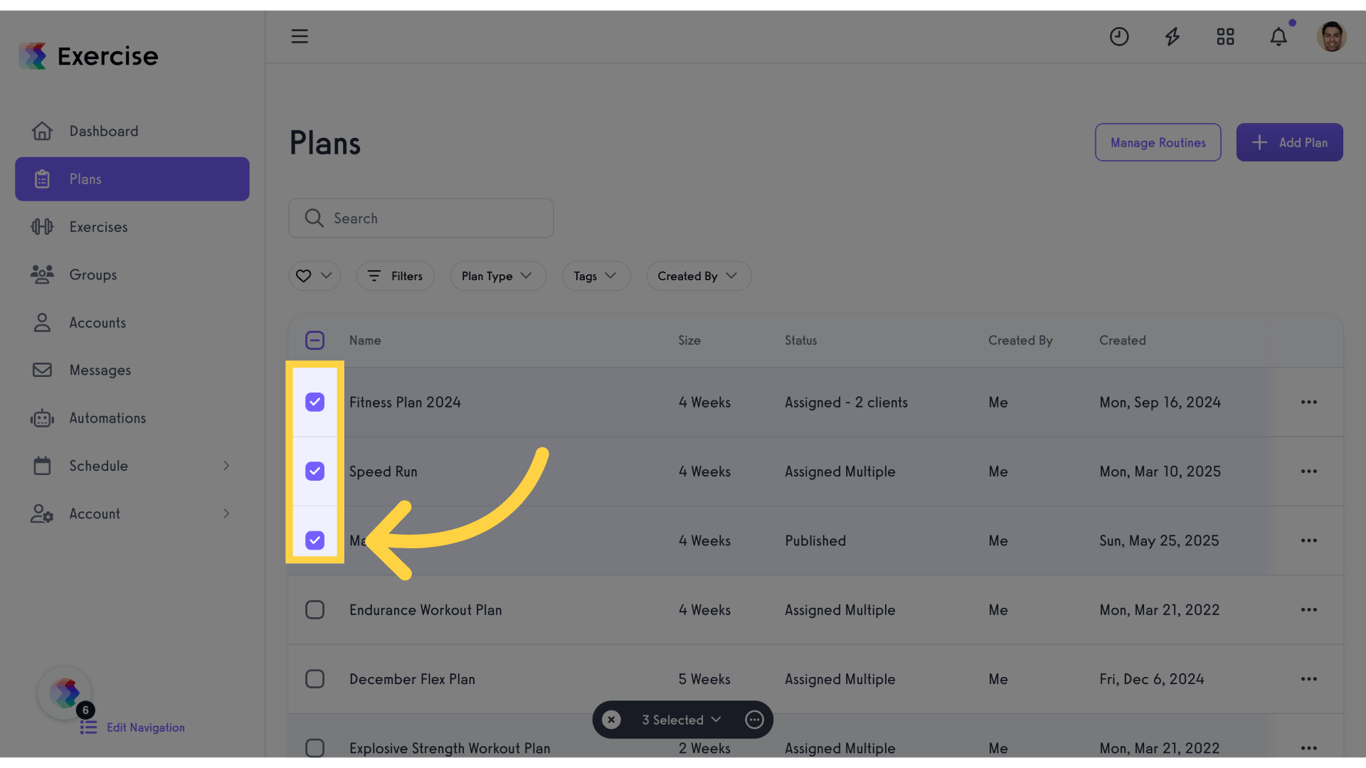The width and height of the screenshot is (1366, 768).
Task: Open the row actions menu for Speed Run
Action: (1309, 471)
